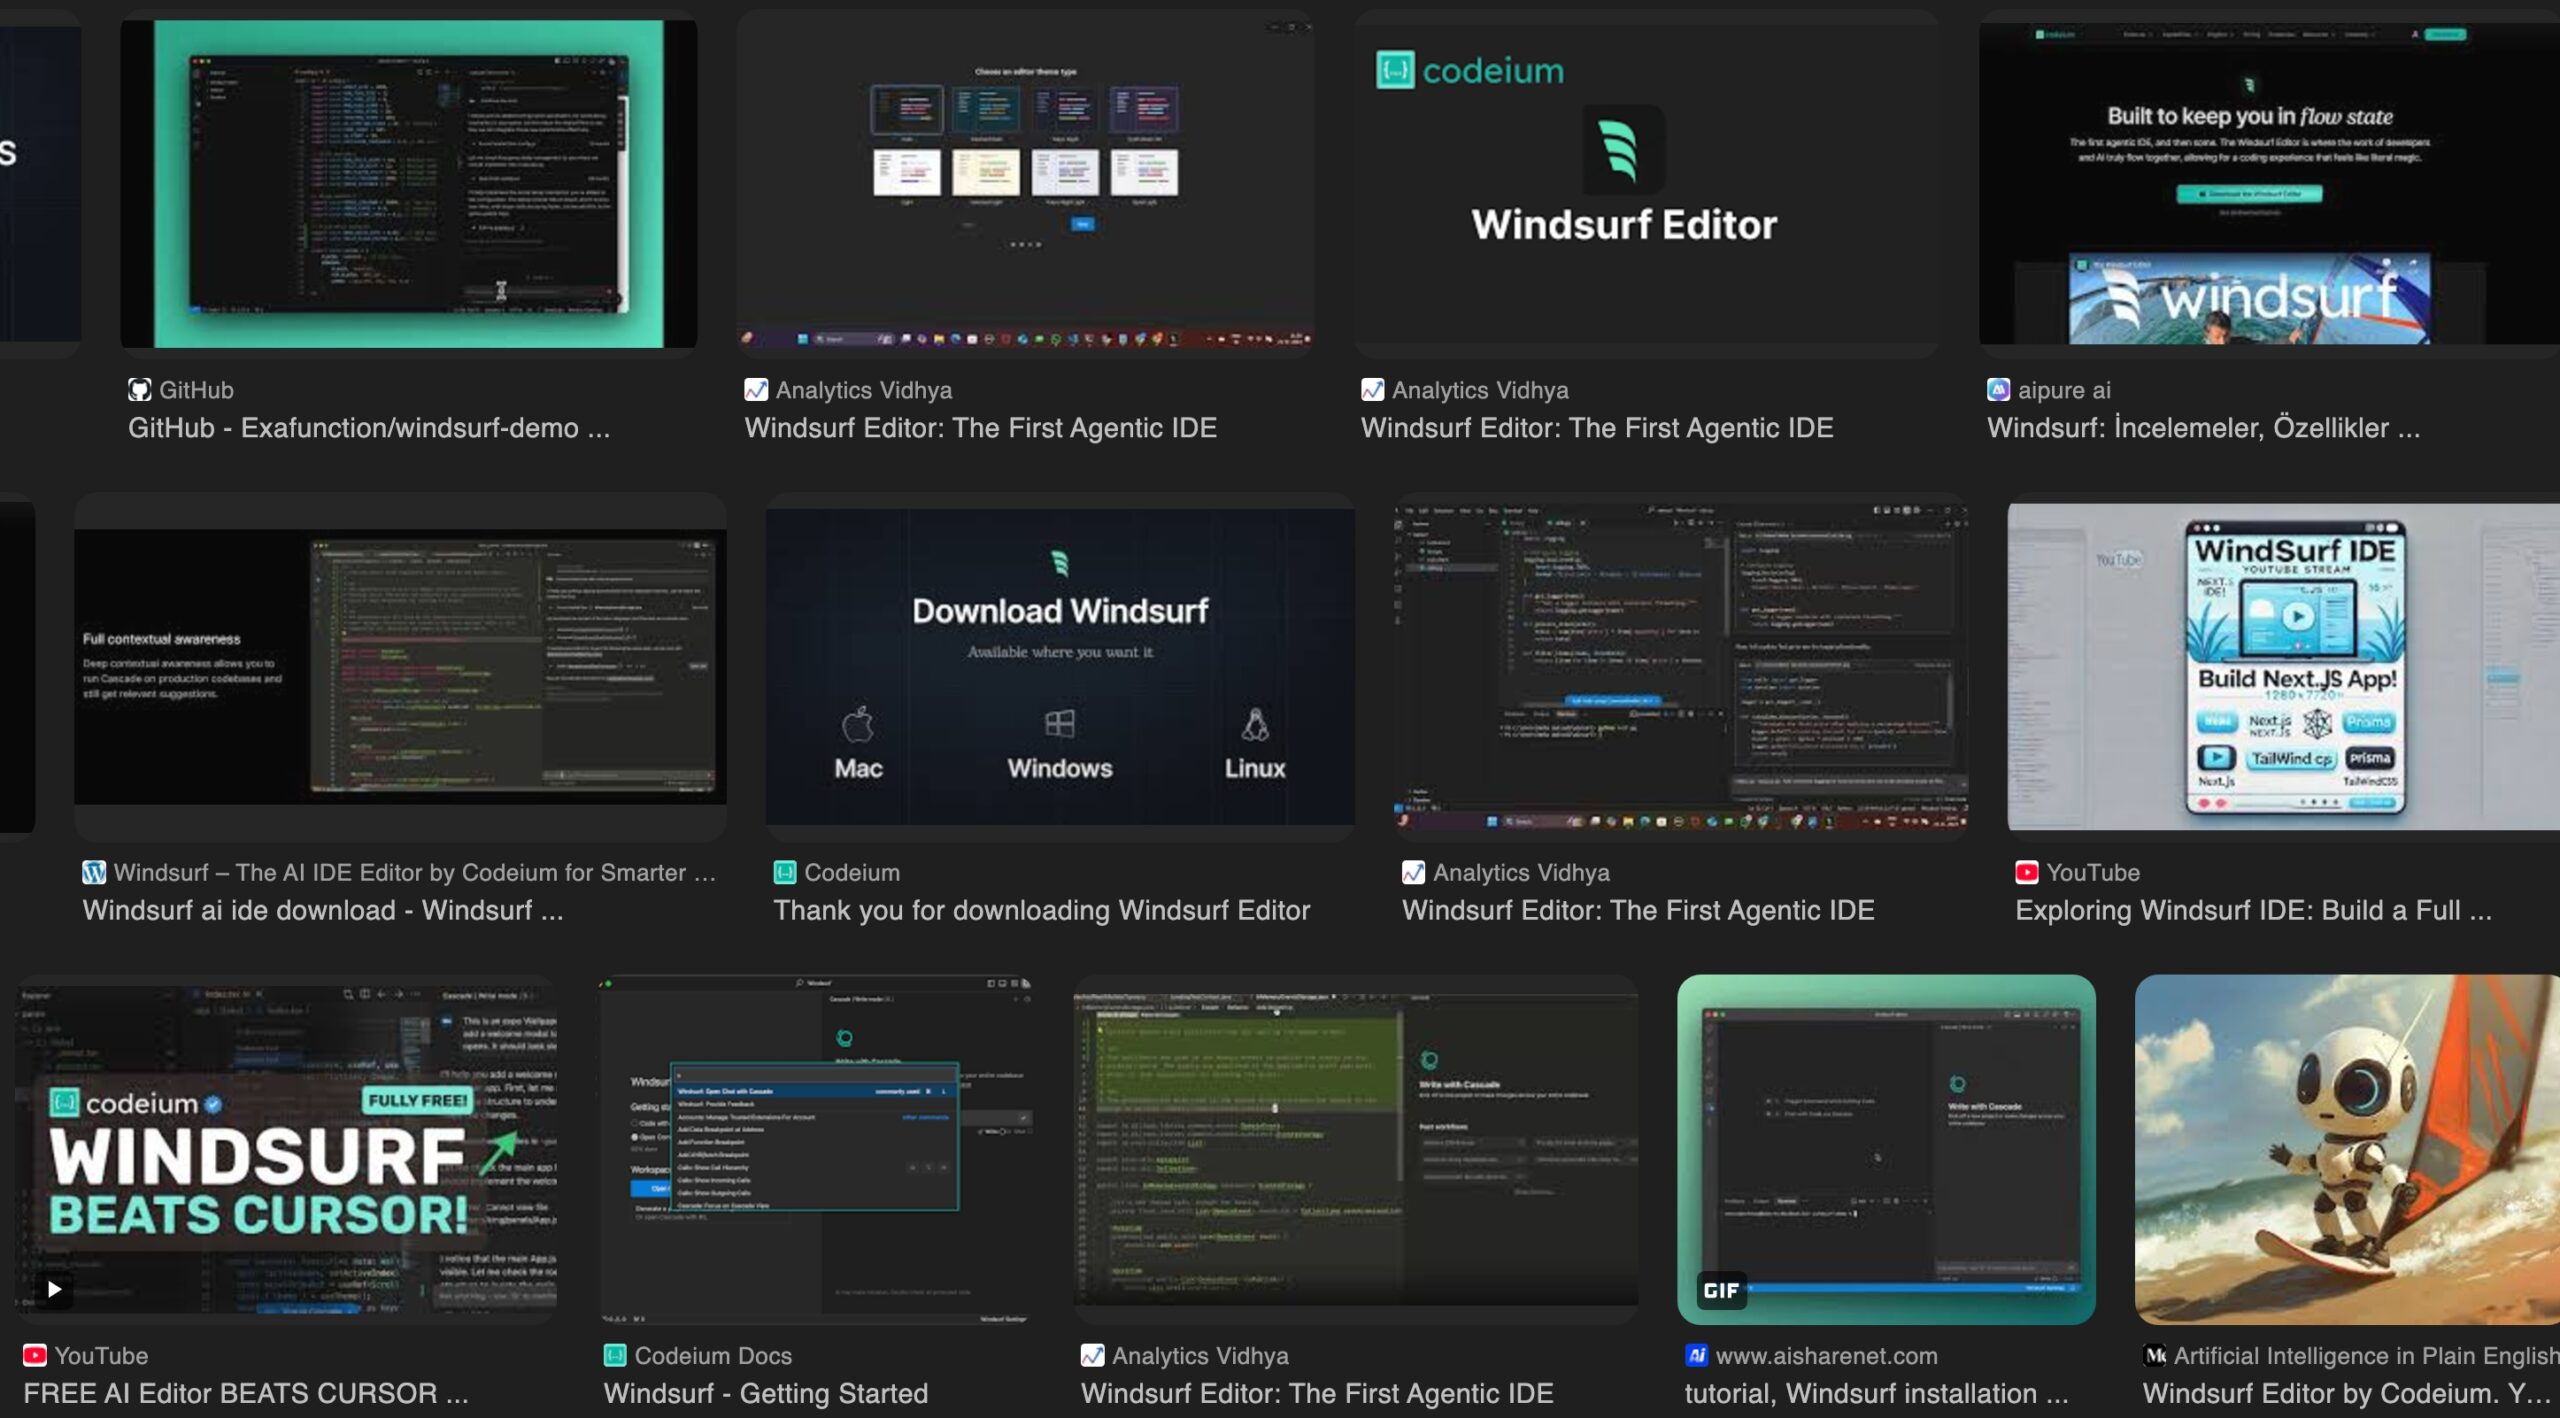This screenshot has width=2560, height=1418.
Task: Open 'FREE AI Editor BEATS CURSOR ...' title
Action: pyautogui.click(x=246, y=1393)
